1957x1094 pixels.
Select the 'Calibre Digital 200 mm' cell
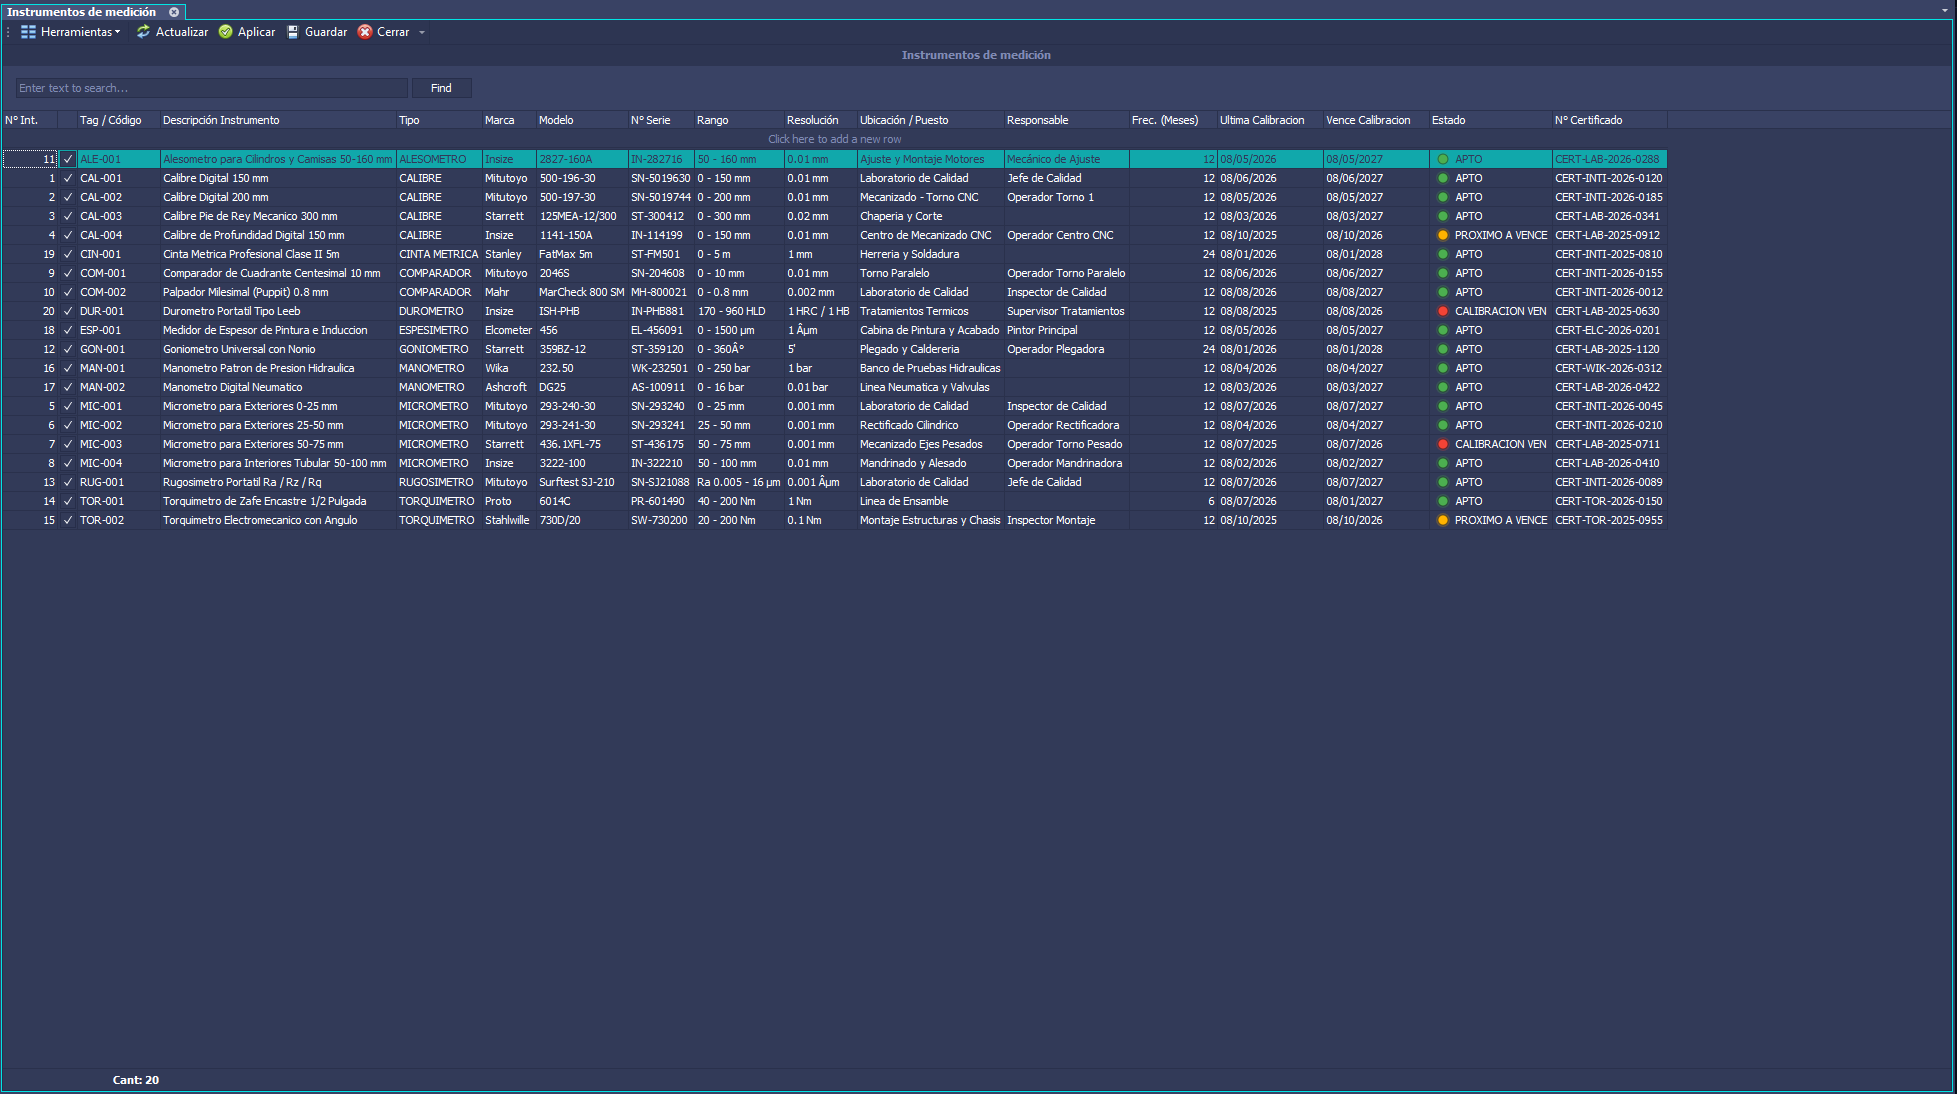click(x=278, y=197)
